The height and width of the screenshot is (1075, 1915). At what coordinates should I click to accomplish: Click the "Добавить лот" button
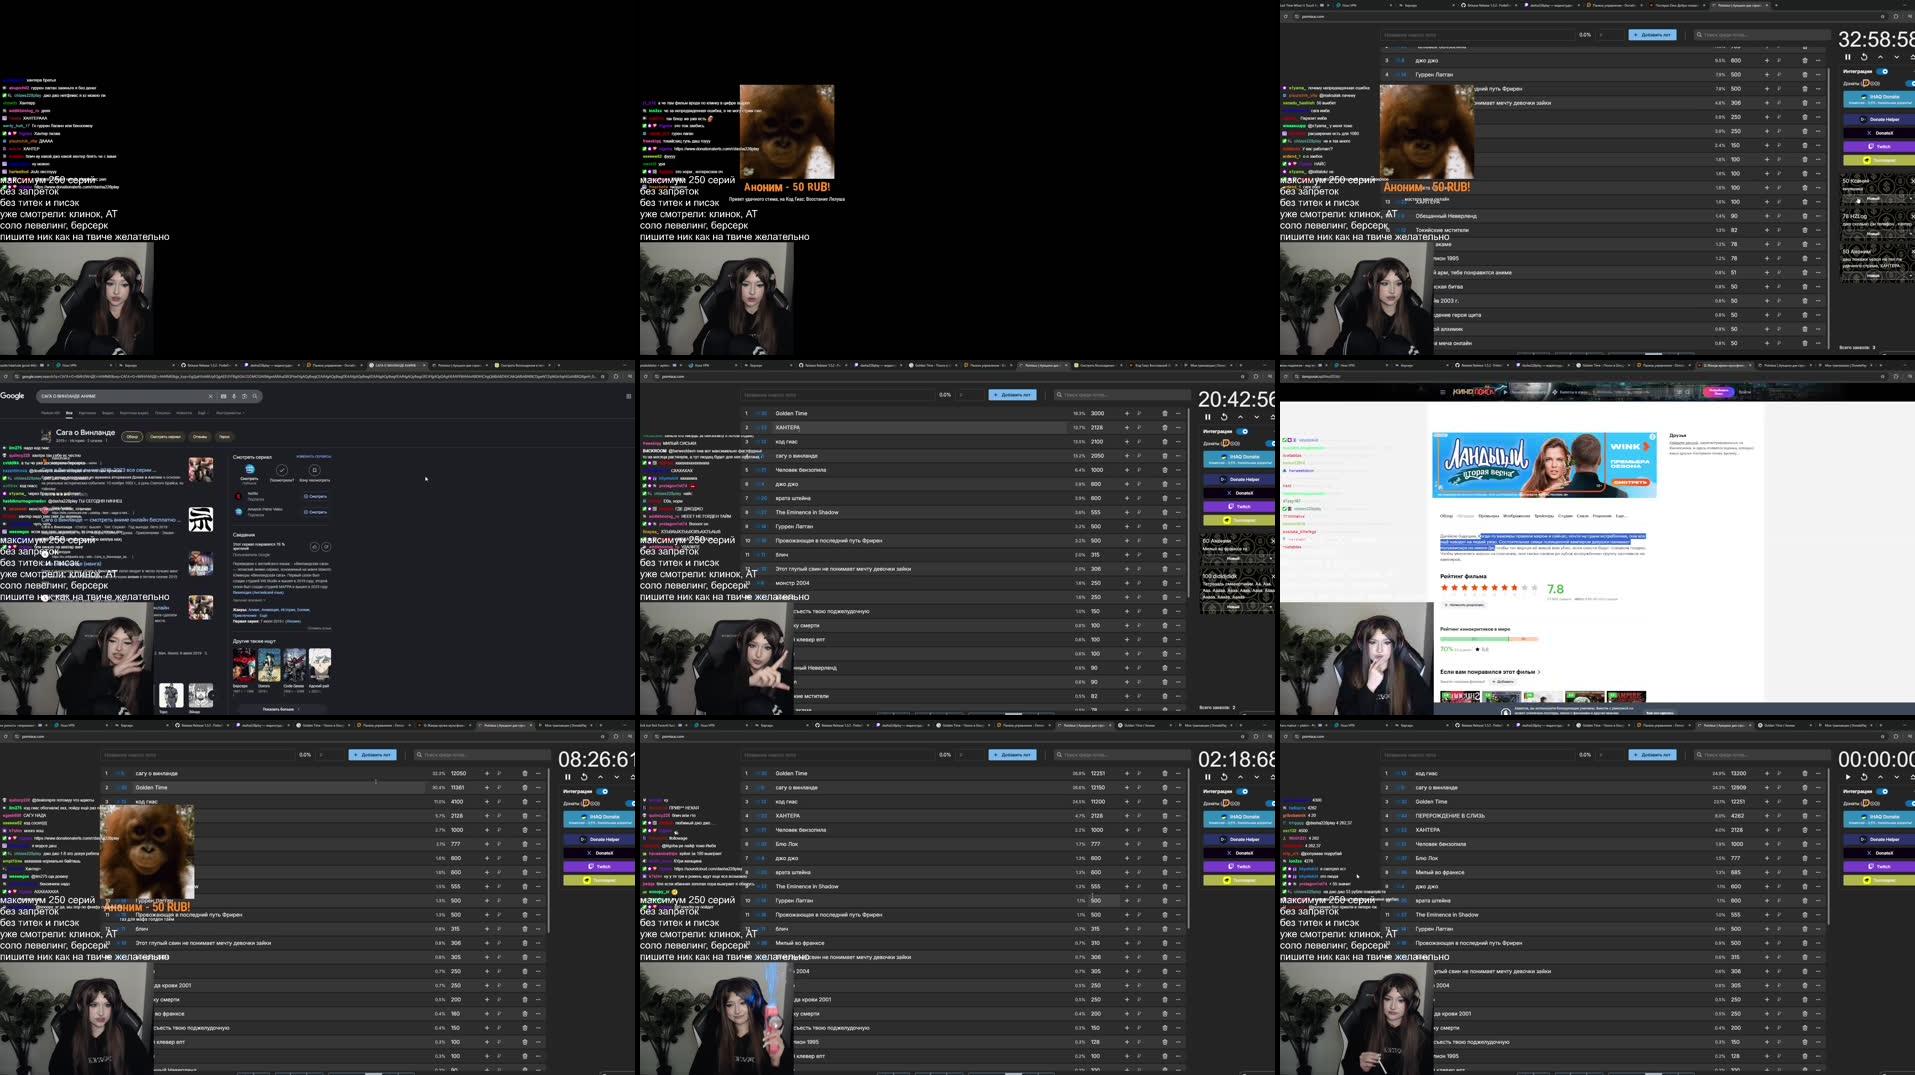1013,394
